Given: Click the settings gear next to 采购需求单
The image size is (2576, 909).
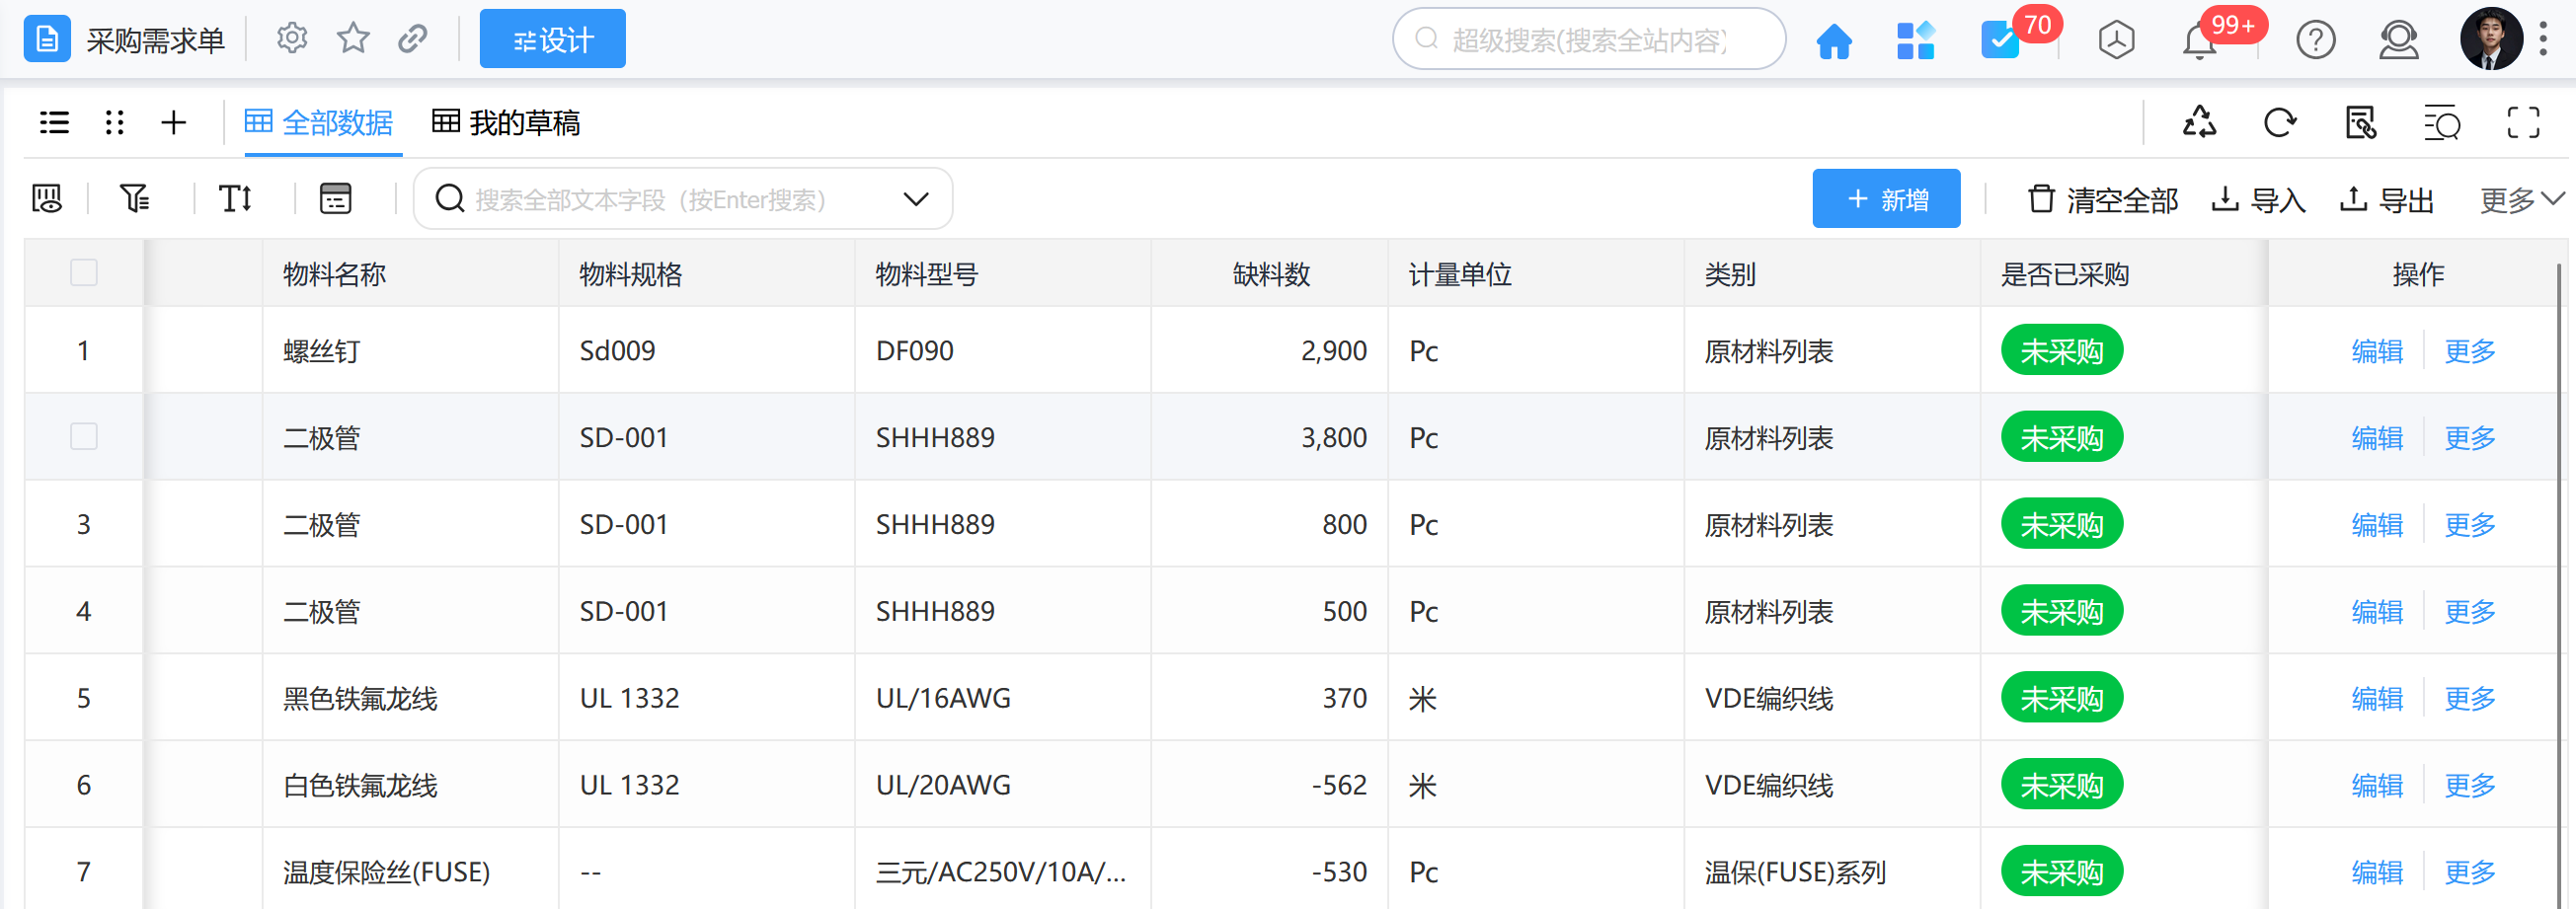Looking at the screenshot, I should [291, 39].
